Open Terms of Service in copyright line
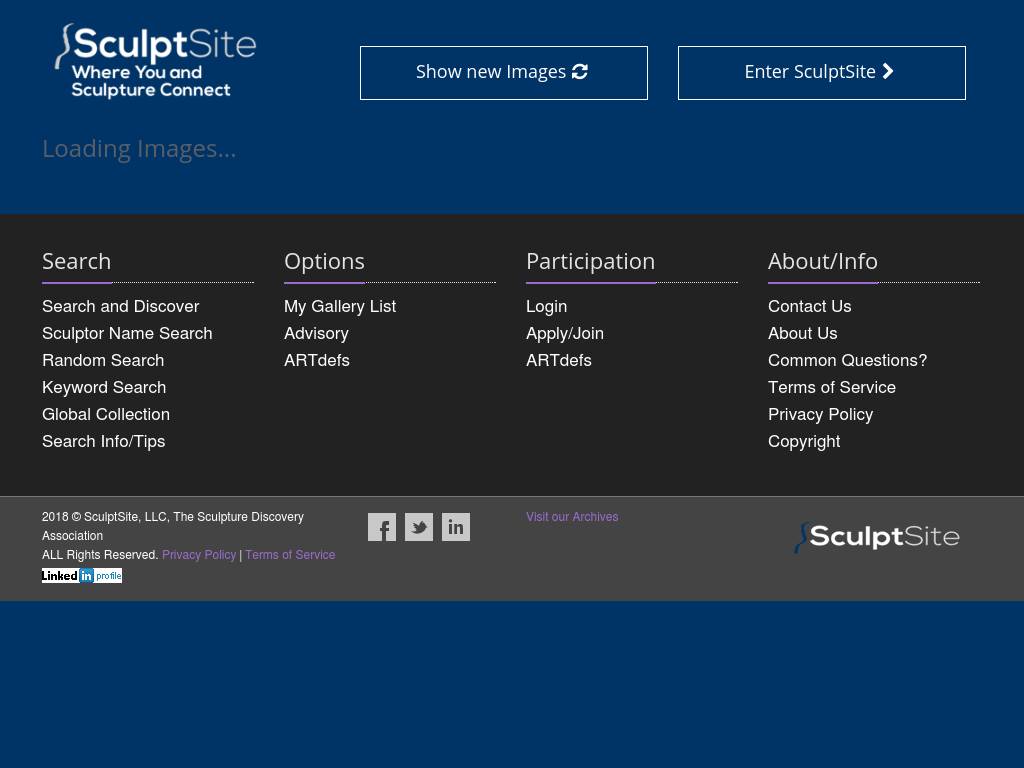The image size is (1024, 768). [290, 555]
